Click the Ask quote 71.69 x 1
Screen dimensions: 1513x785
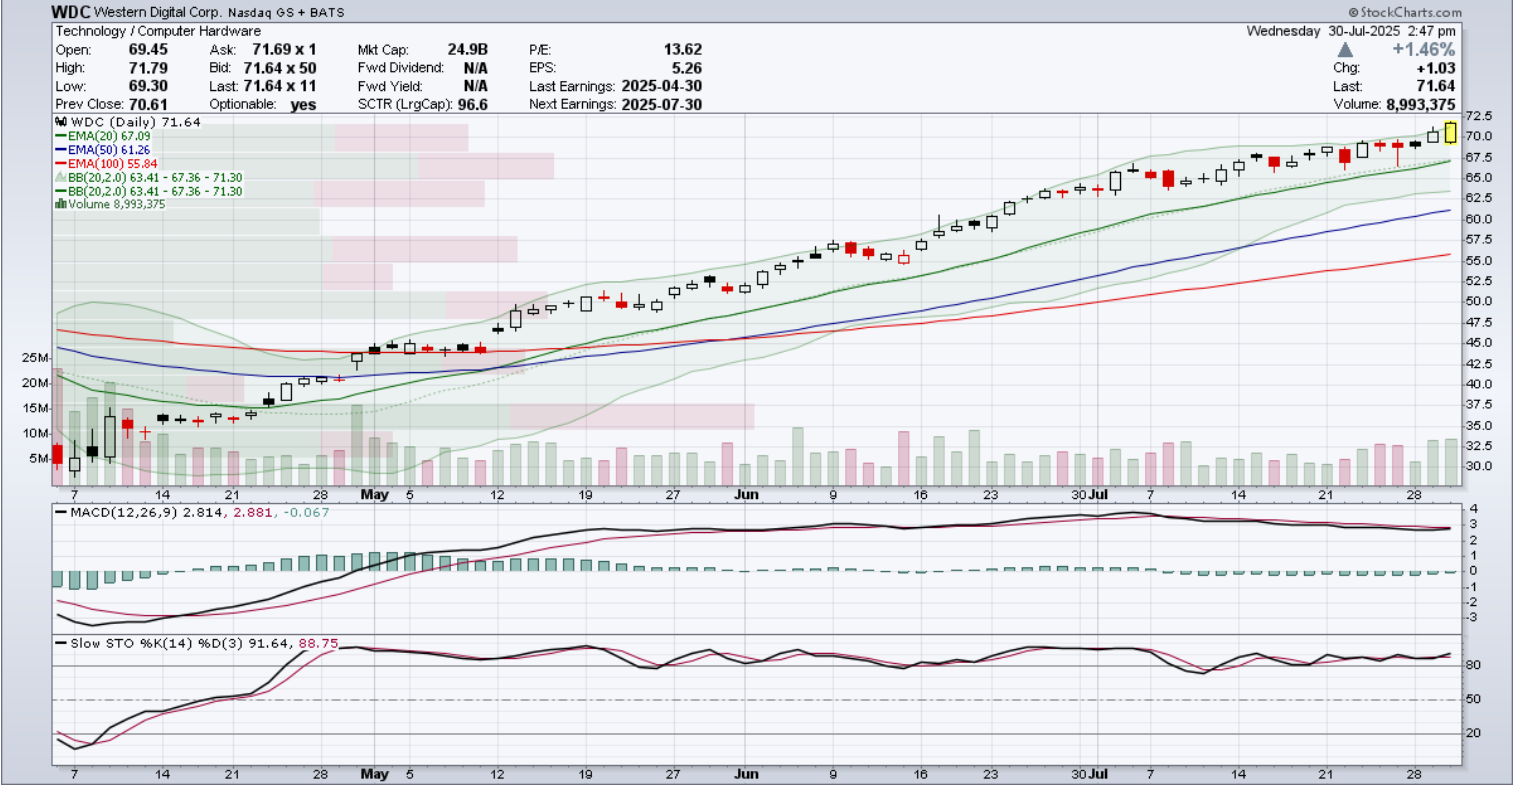pyautogui.click(x=284, y=49)
